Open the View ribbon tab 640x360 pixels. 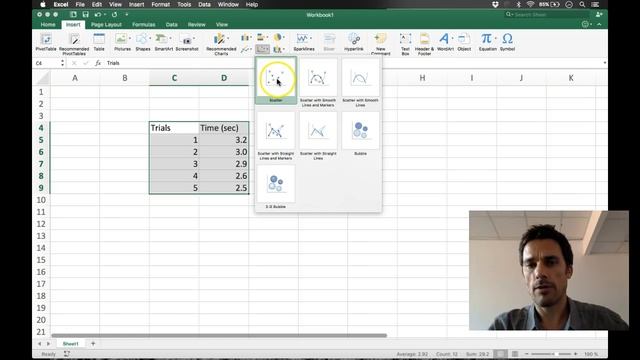pyautogui.click(x=222, y=24)
